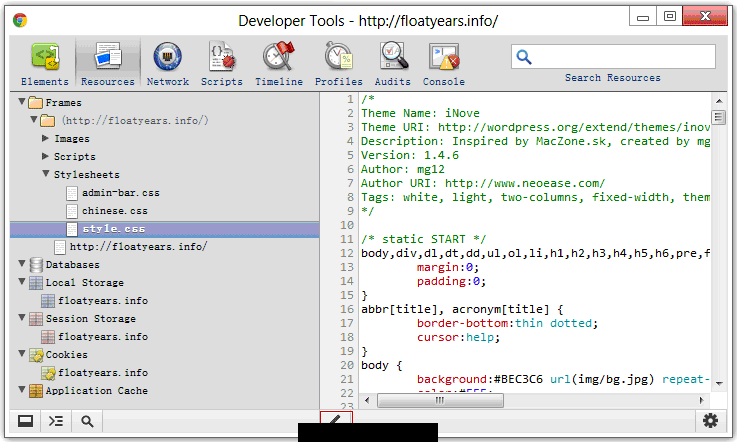This screenshot has height=442, width=737.
Task: Click the Frames folder icon
Action: coord(36,103)
